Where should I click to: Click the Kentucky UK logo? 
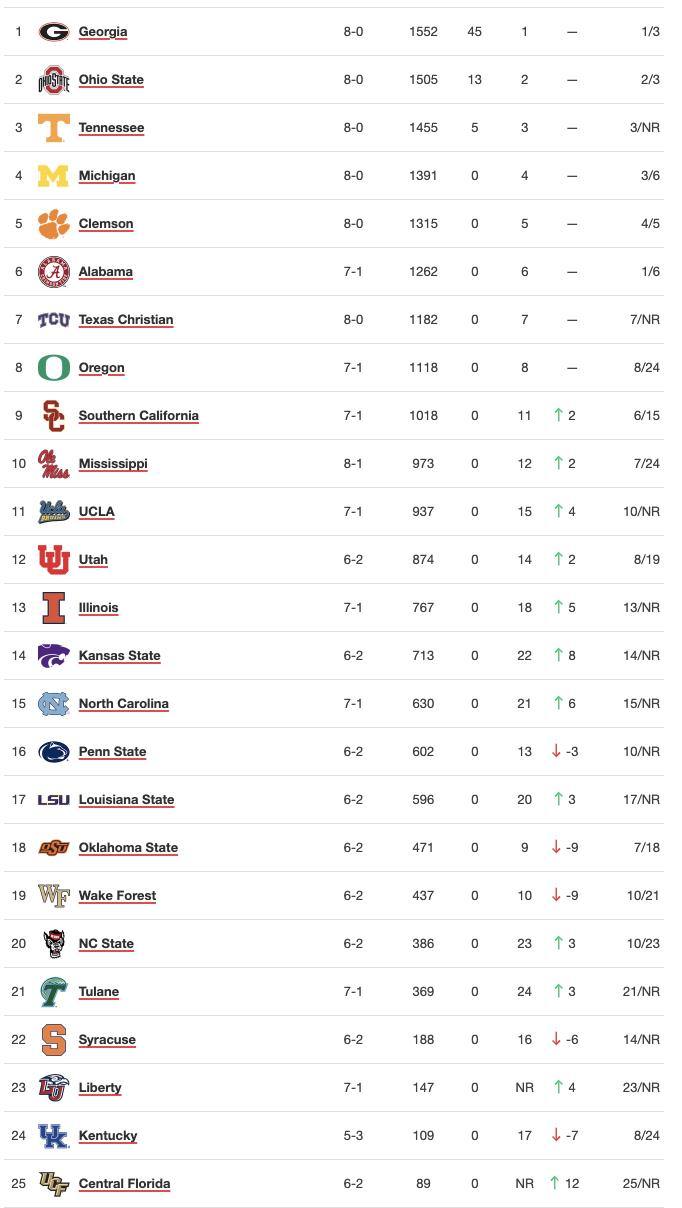point(53,1136)
